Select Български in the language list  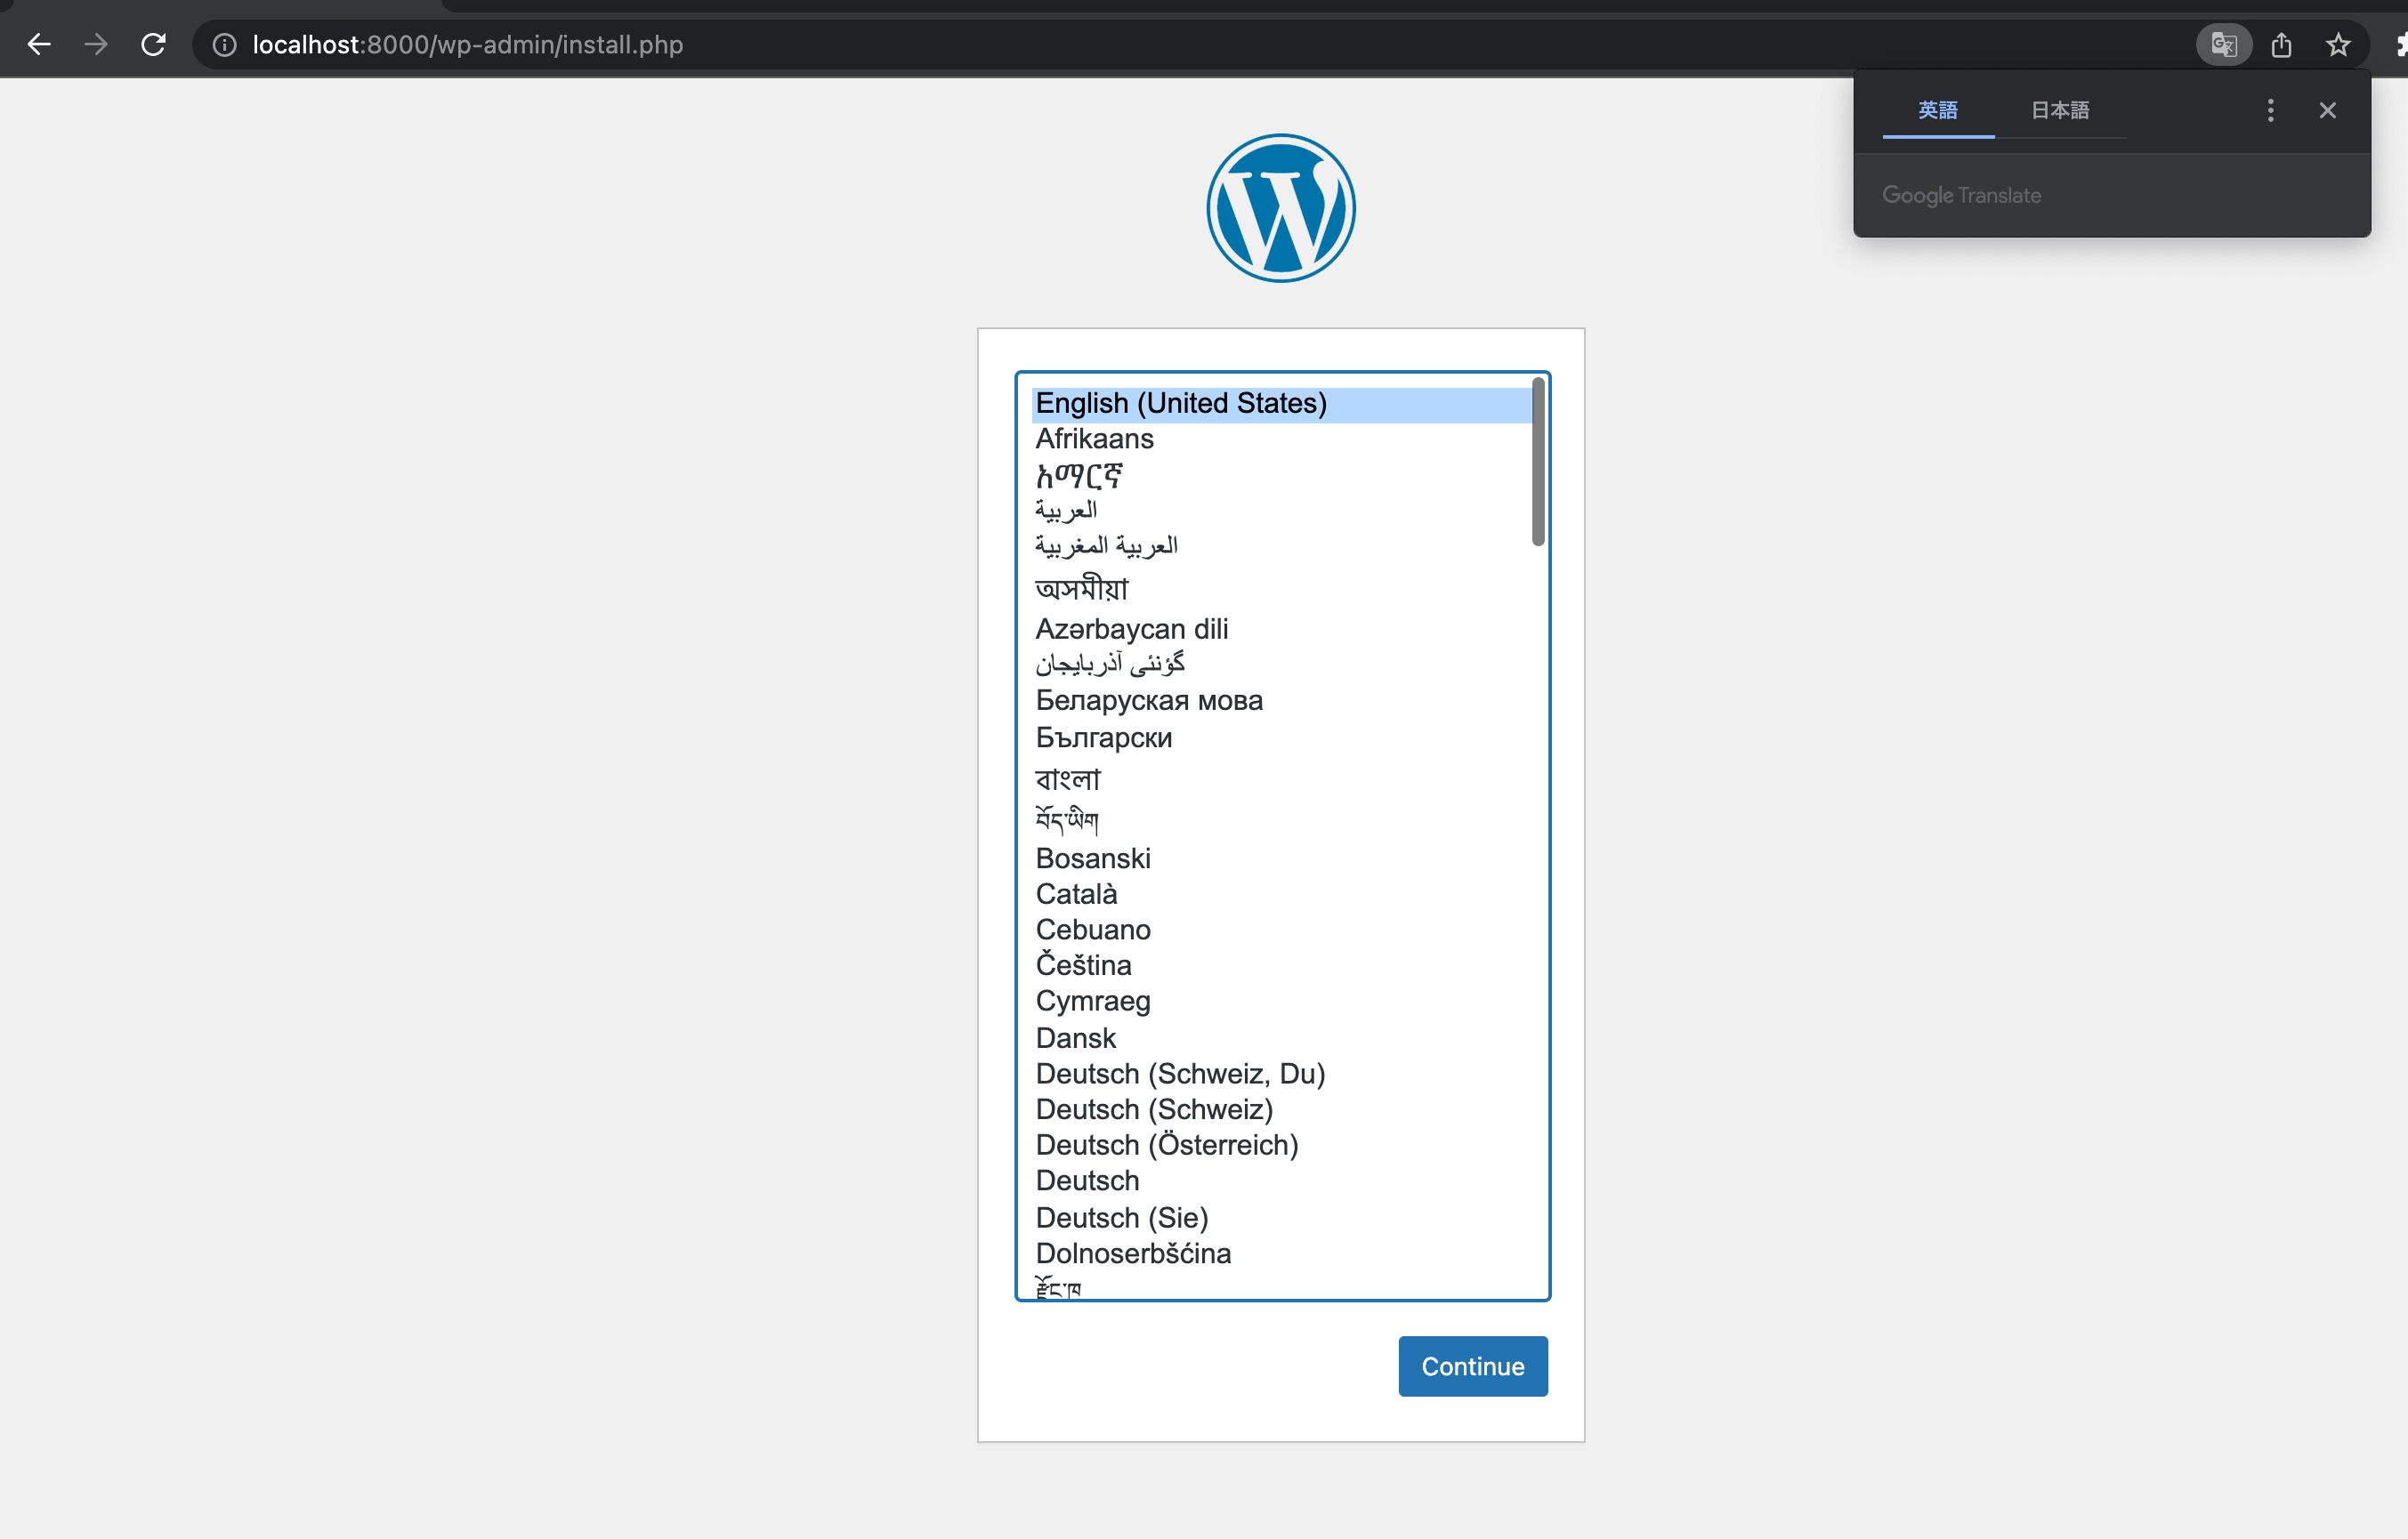(x=1281, y=738)
